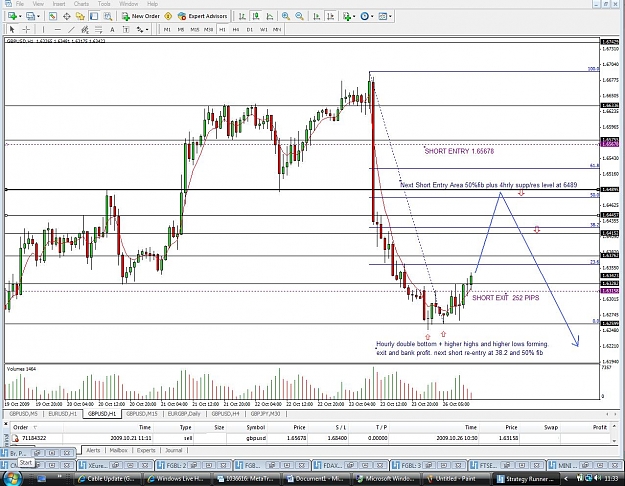Select the Text Label tool
Image resolution: width=625 pixels, height=486 pixels.
coord(126,30)
